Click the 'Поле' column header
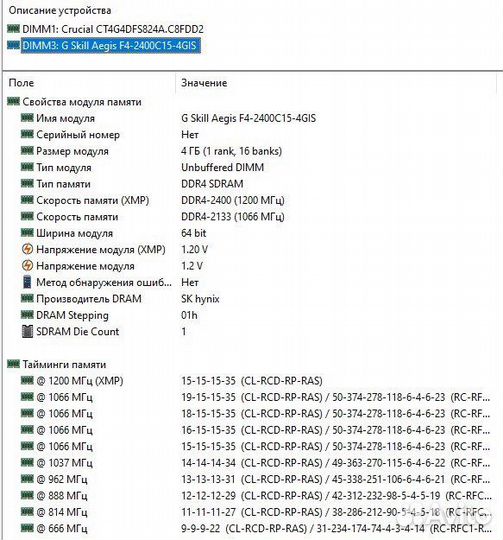This screenshot has width=503, height=540. [x=21, y=83]
